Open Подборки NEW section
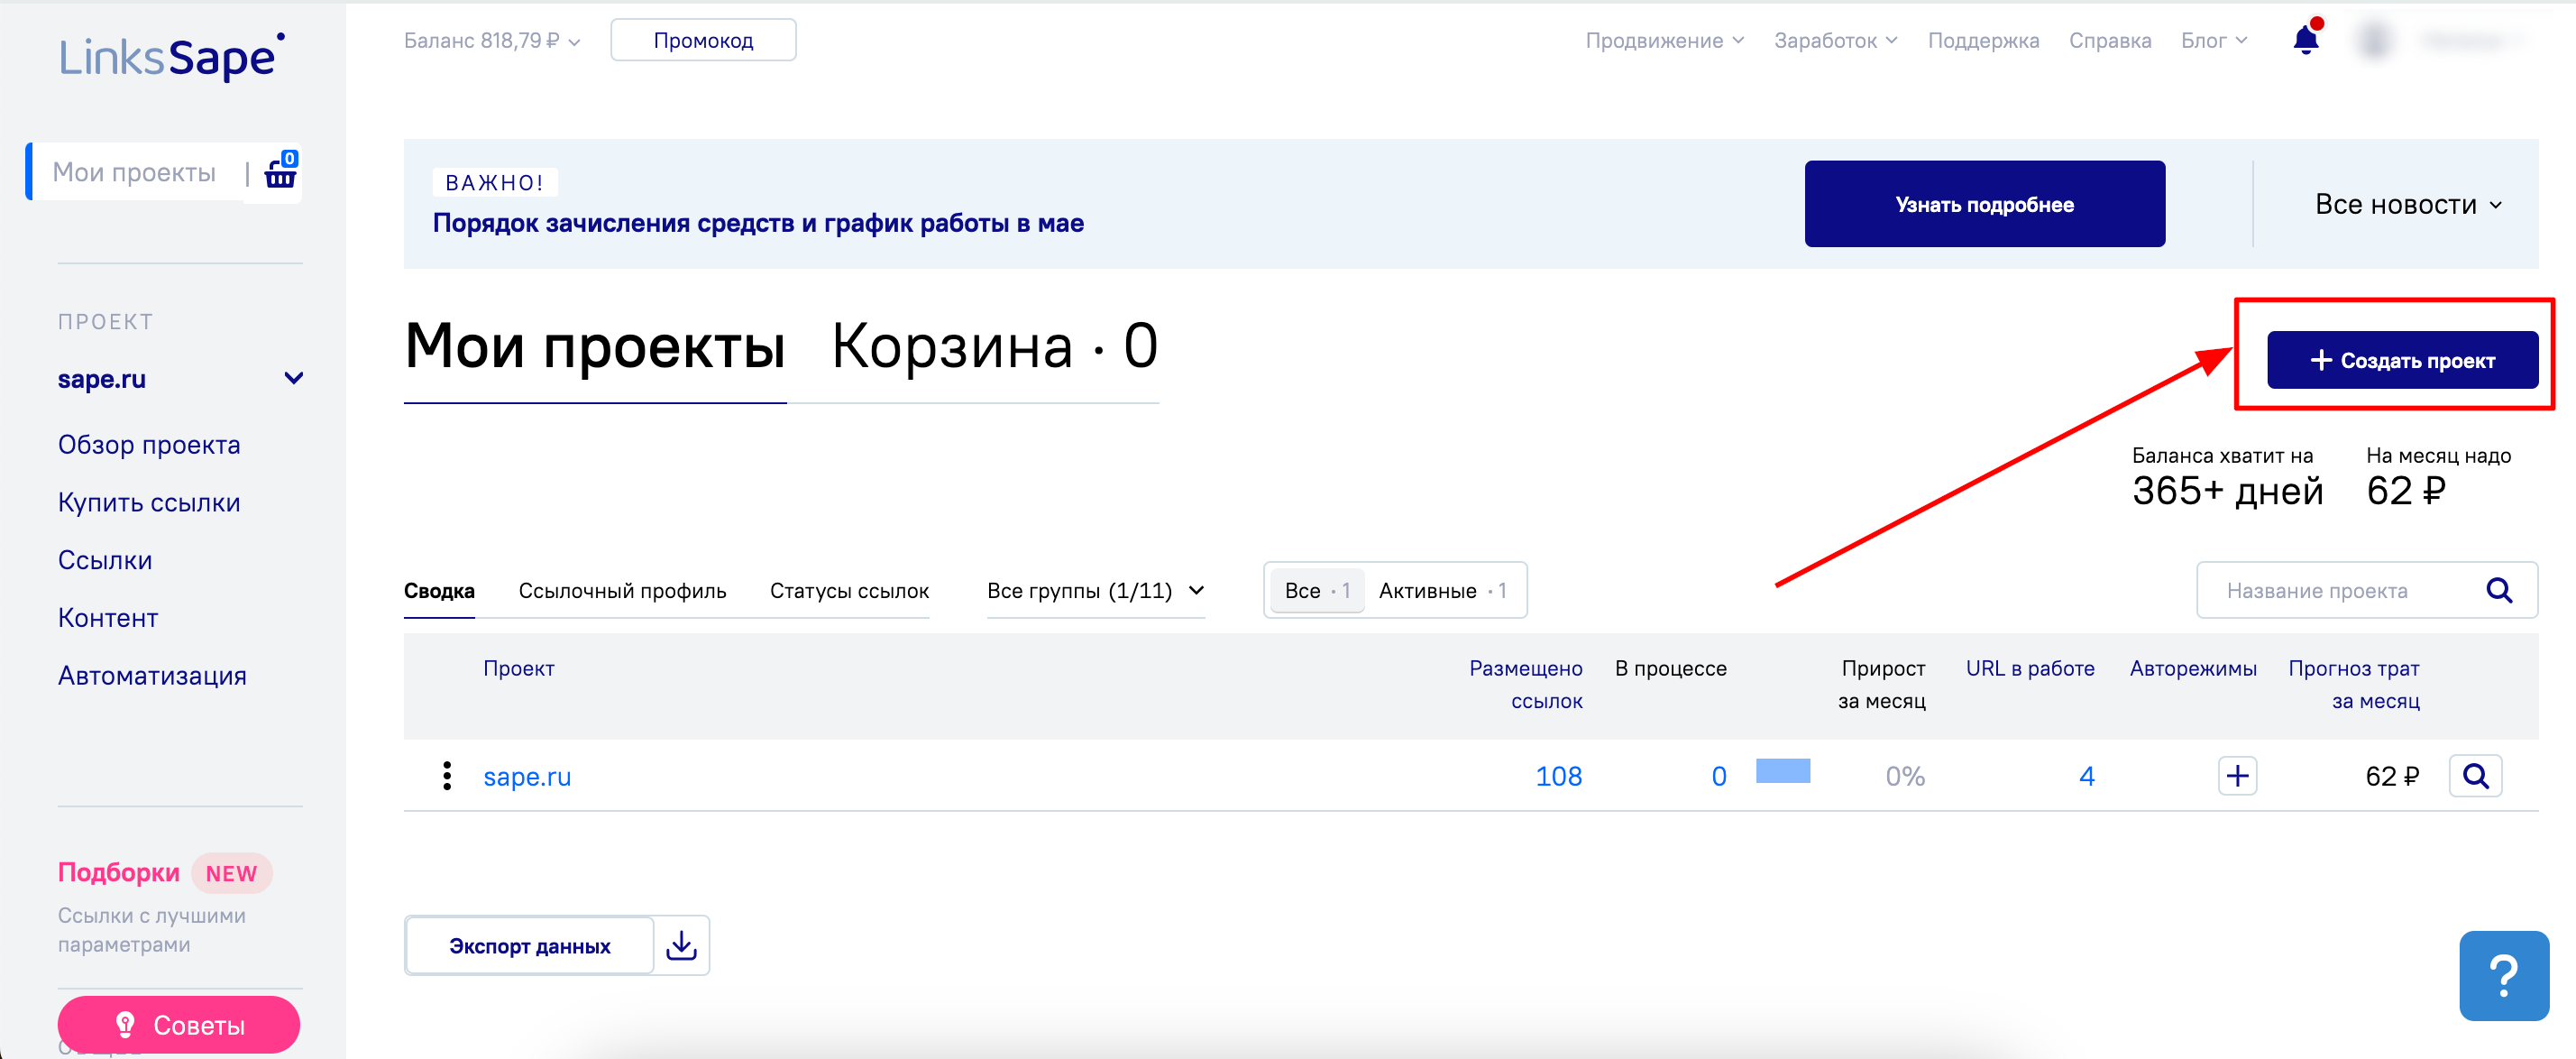 164,872
